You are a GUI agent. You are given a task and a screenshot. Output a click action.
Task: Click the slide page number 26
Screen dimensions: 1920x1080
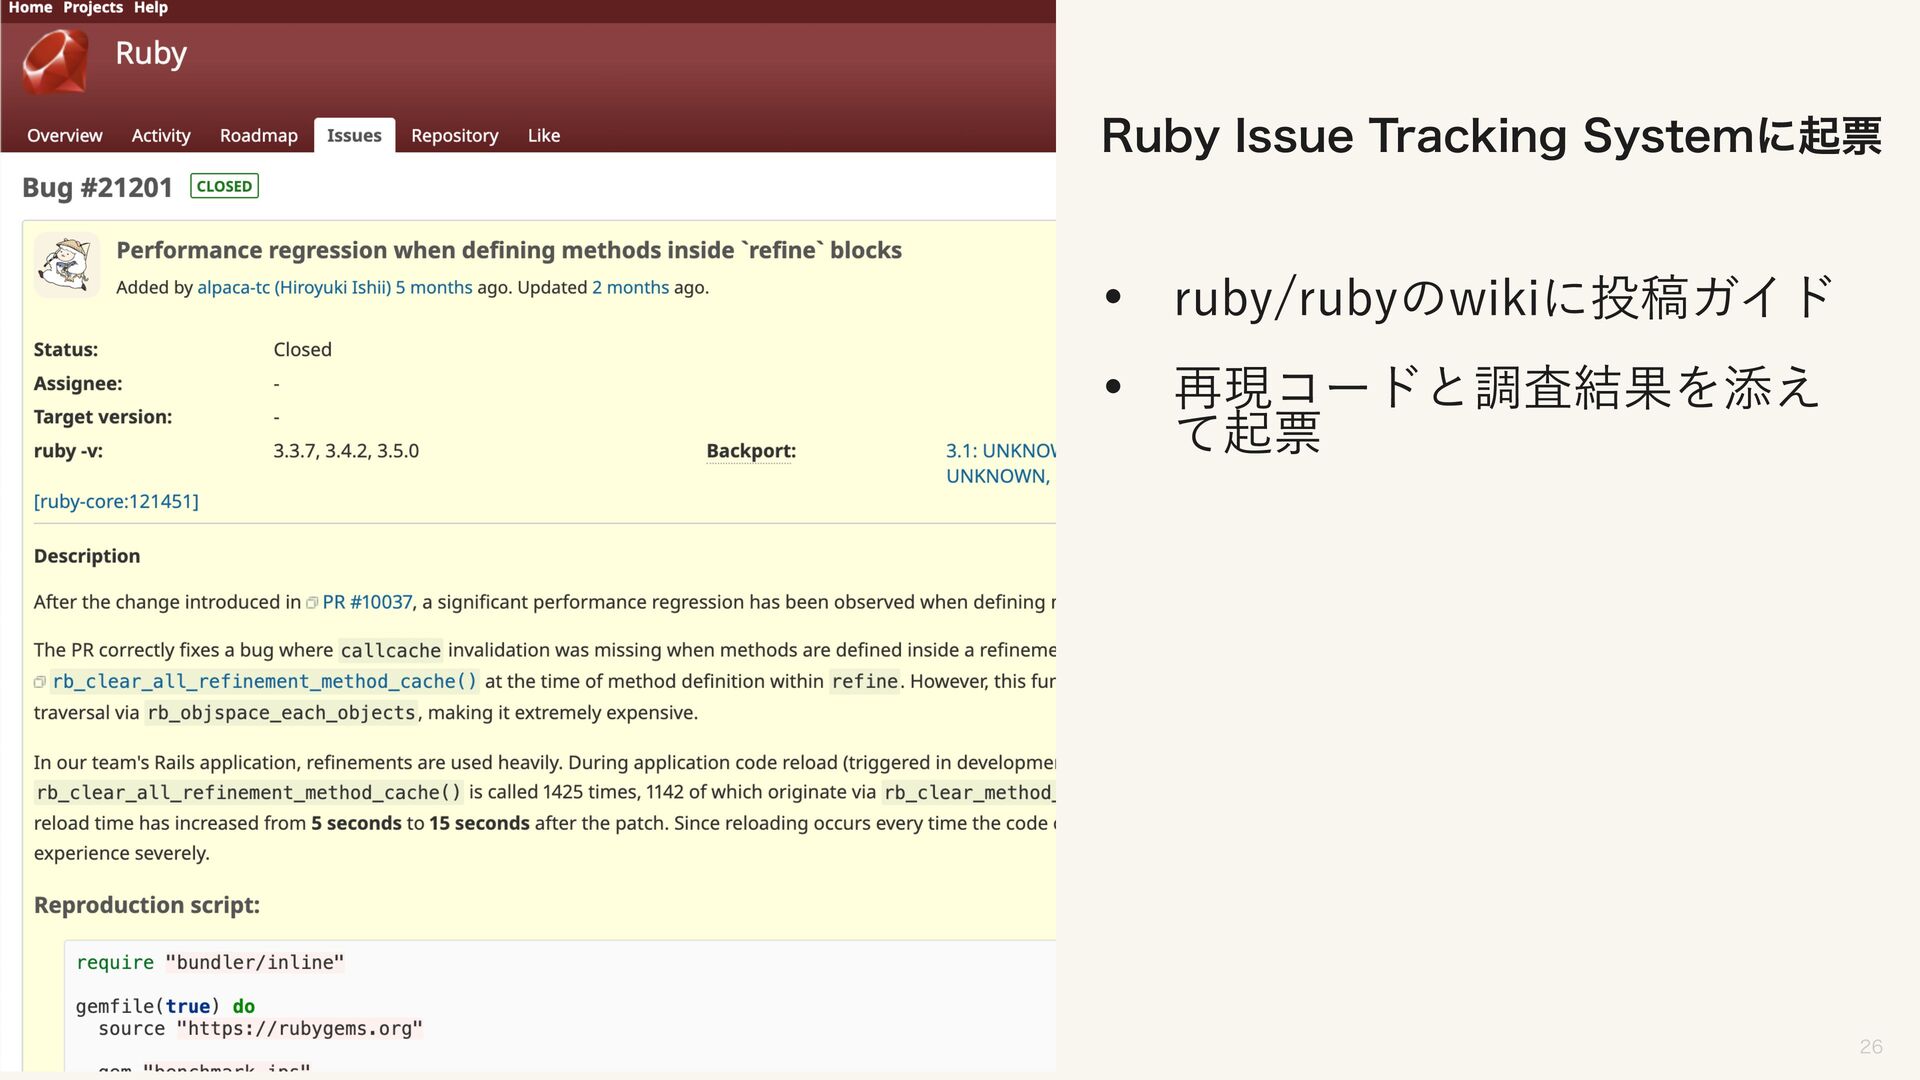point(1871,1047)
